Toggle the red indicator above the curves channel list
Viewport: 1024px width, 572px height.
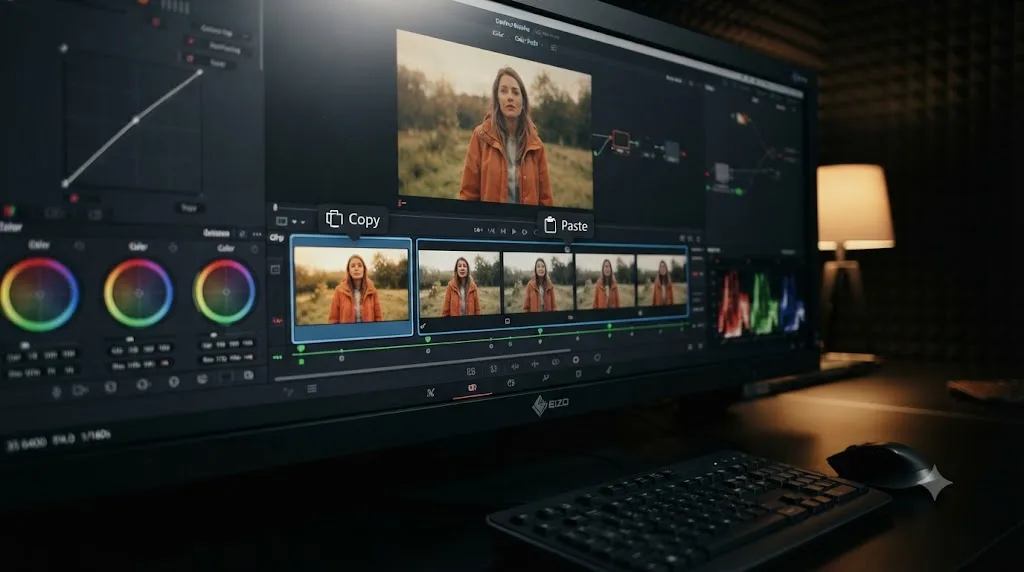tap(156, 22)
